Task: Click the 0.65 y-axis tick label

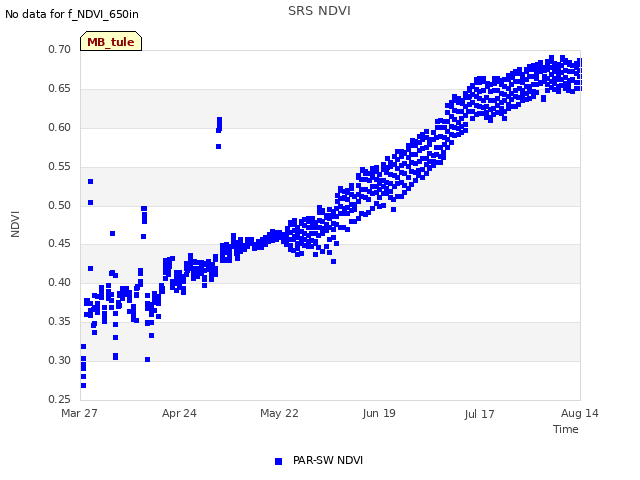Action: coord(60,89)
